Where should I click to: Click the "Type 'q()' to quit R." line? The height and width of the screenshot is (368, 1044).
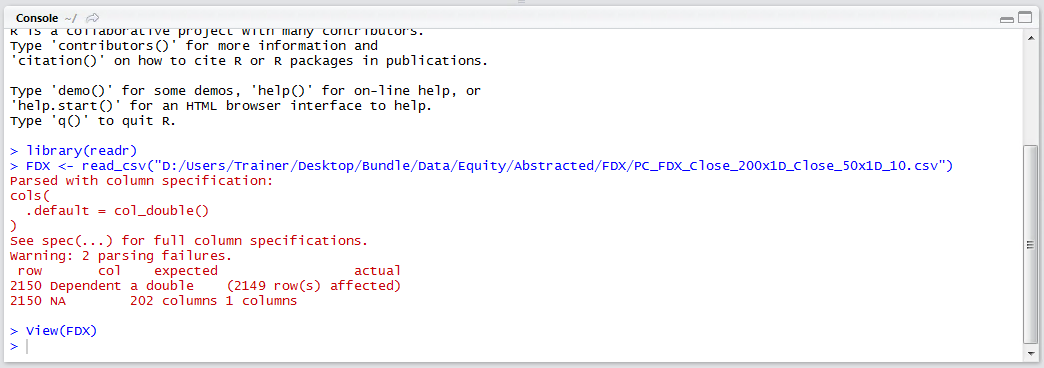point(93,120)
